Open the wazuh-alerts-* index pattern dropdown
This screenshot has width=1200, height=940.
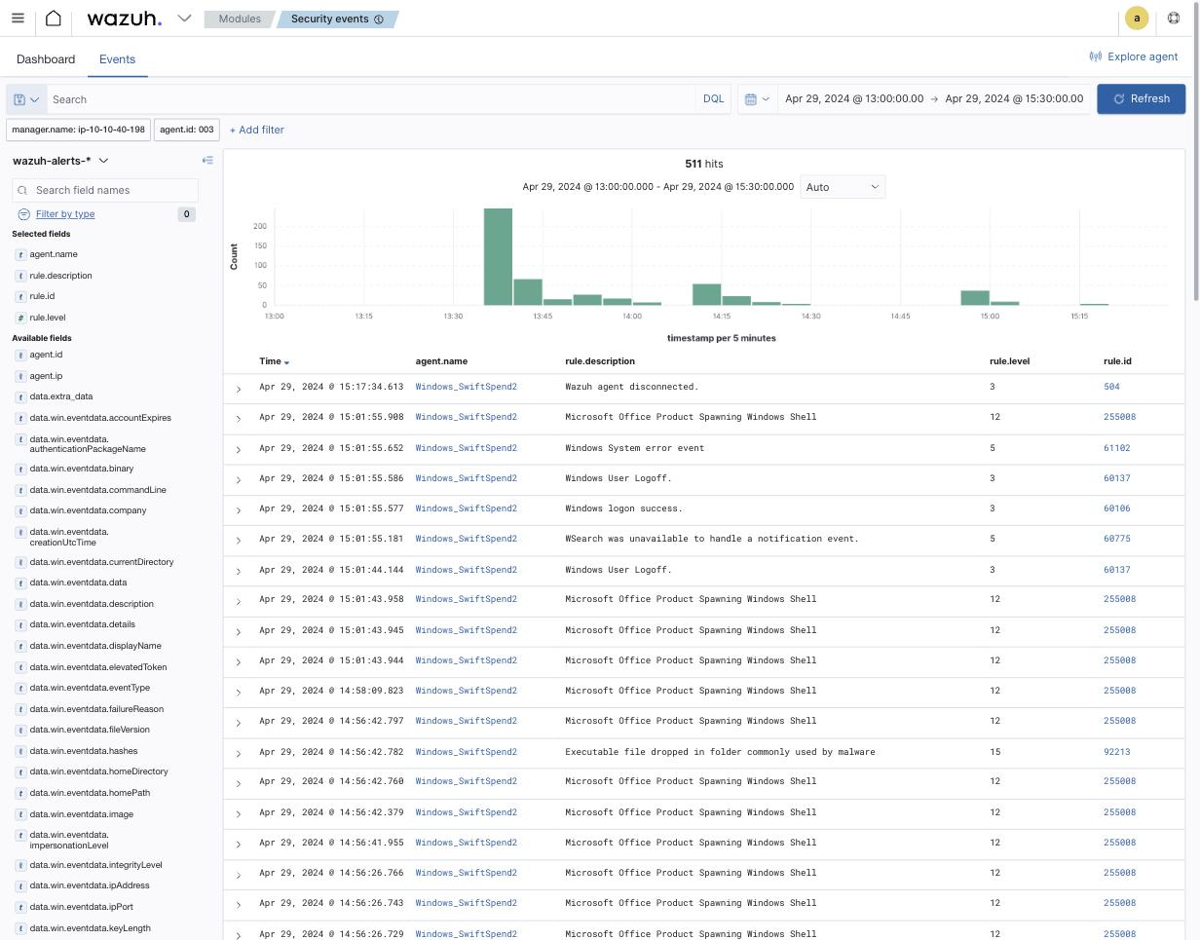[61, 161]
